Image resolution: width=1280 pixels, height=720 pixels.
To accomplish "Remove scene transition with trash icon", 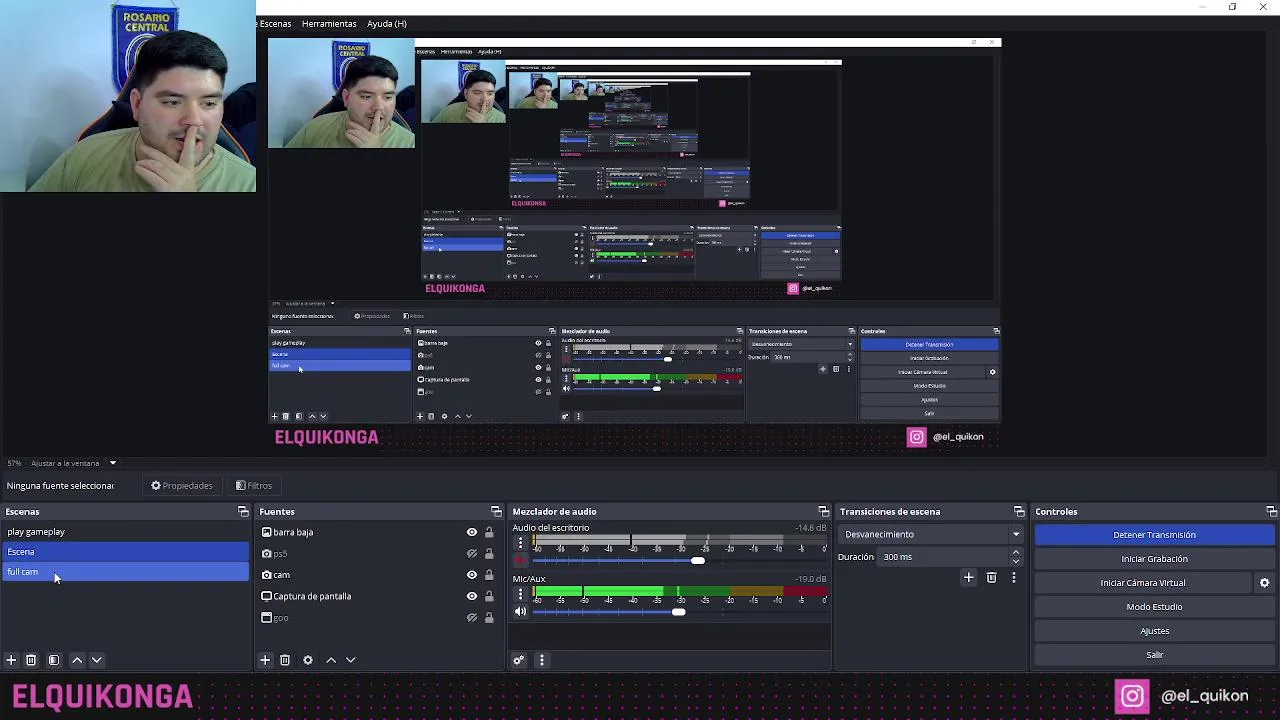I will pos(991,577).
